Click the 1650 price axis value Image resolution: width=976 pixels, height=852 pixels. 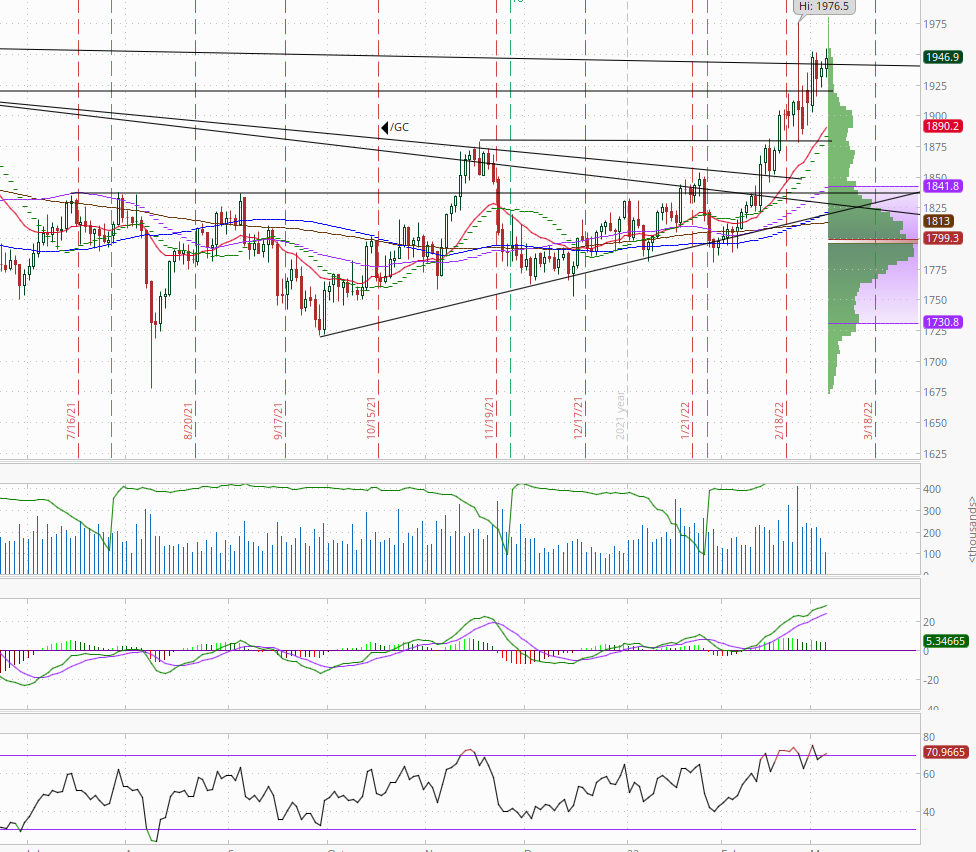936,423
